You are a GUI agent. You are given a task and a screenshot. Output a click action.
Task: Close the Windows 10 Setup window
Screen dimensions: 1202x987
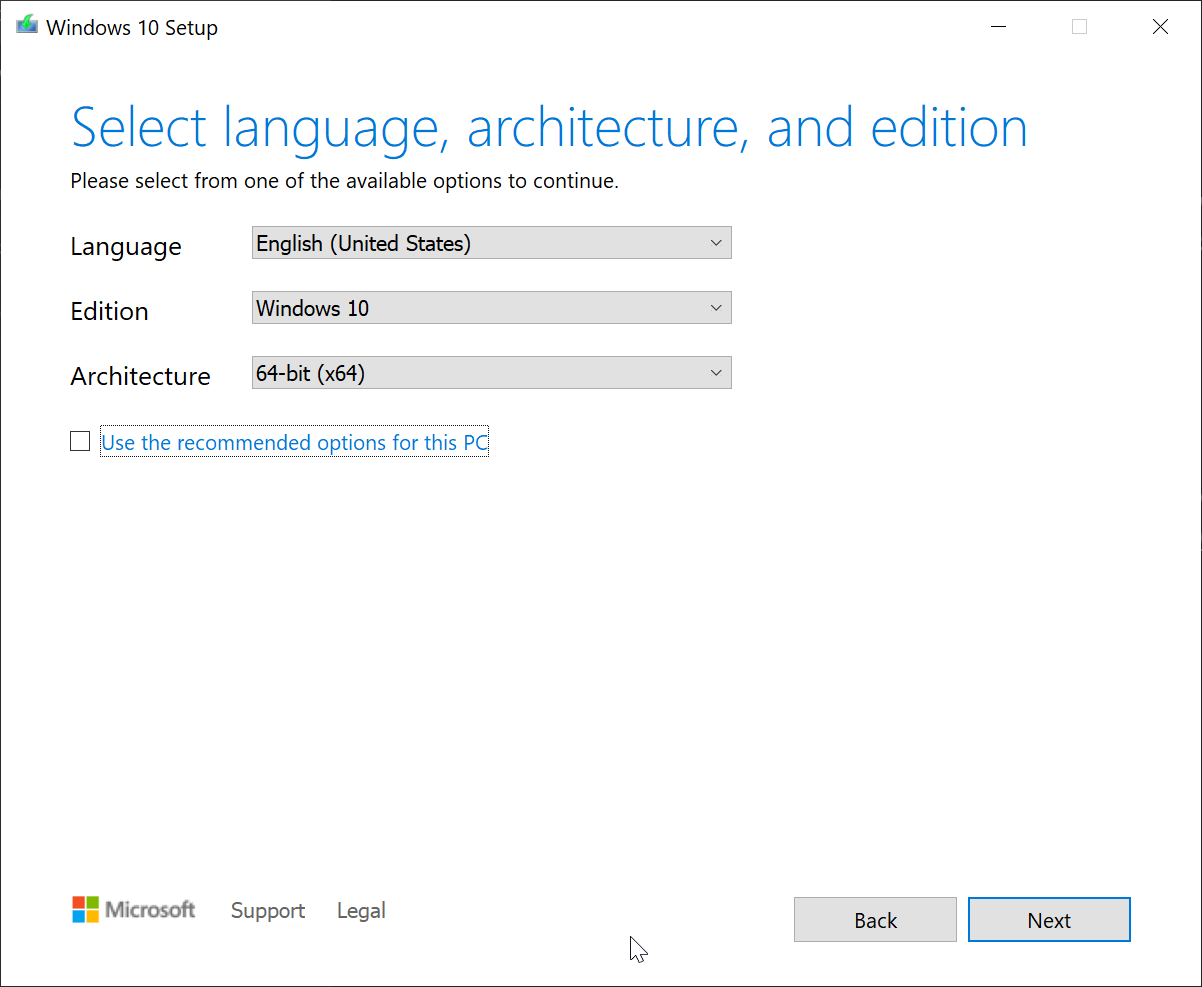pyautogui.click(x=1160, y=27)
